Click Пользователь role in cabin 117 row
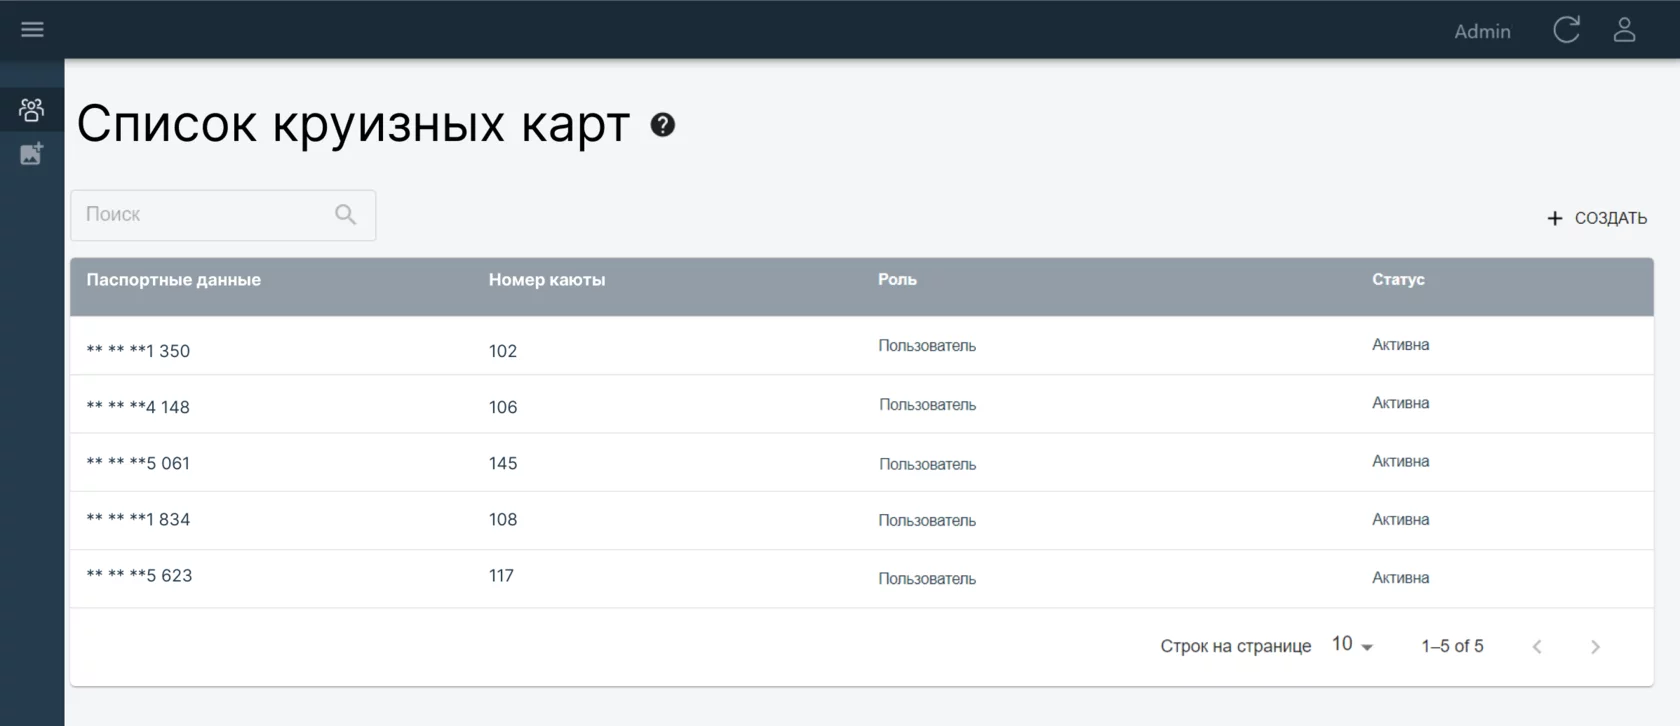1680x726 pixels. [927, 578]
